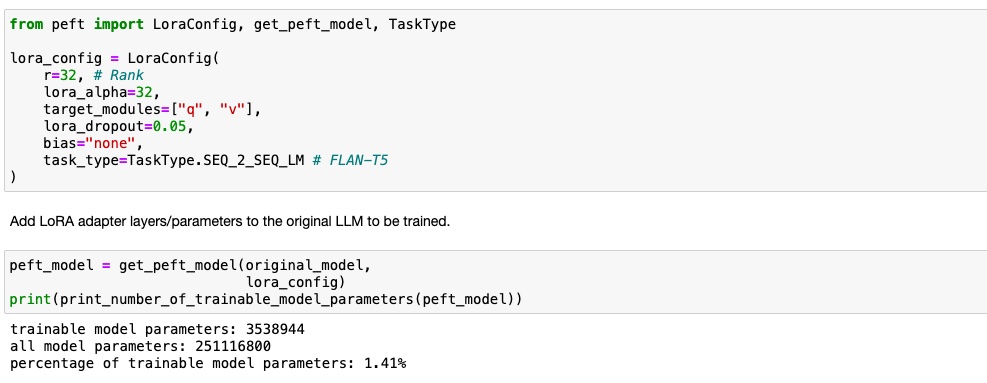Image resolution: width=987 pixels, height=383 pixels.
Task: Click the TaskType import name
Action: point(422,25)
